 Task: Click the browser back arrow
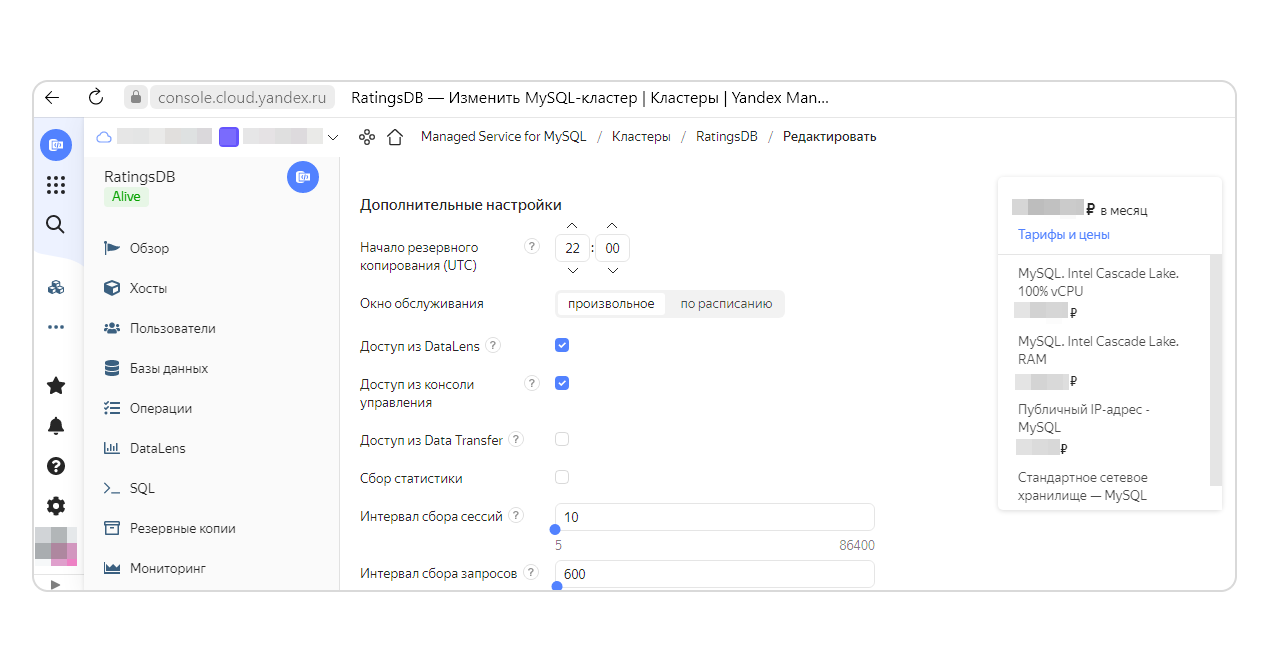click(x=52, y=98)
